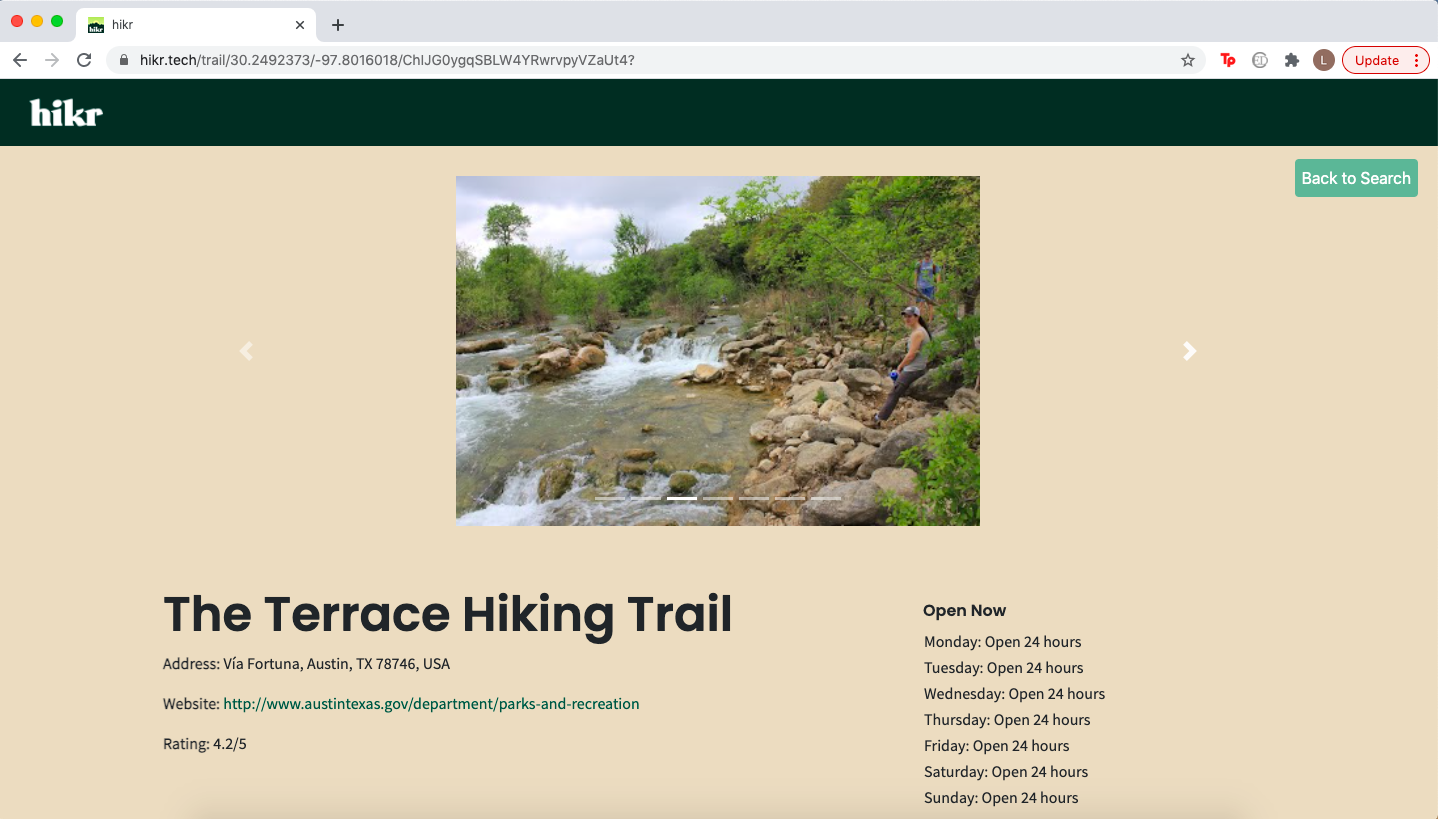Screen dimensions: 1438x819
Task: Click the browser forward arrow
Action: [x=52, y=60]
